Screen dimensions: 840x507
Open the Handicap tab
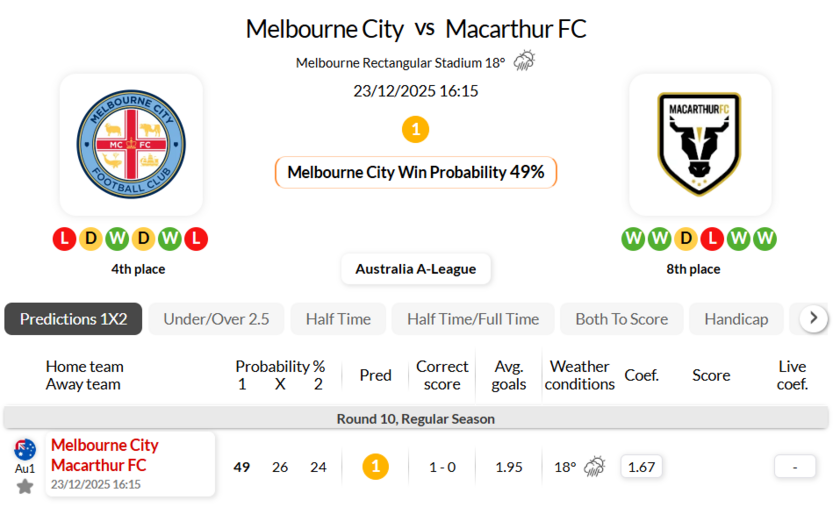736,319
